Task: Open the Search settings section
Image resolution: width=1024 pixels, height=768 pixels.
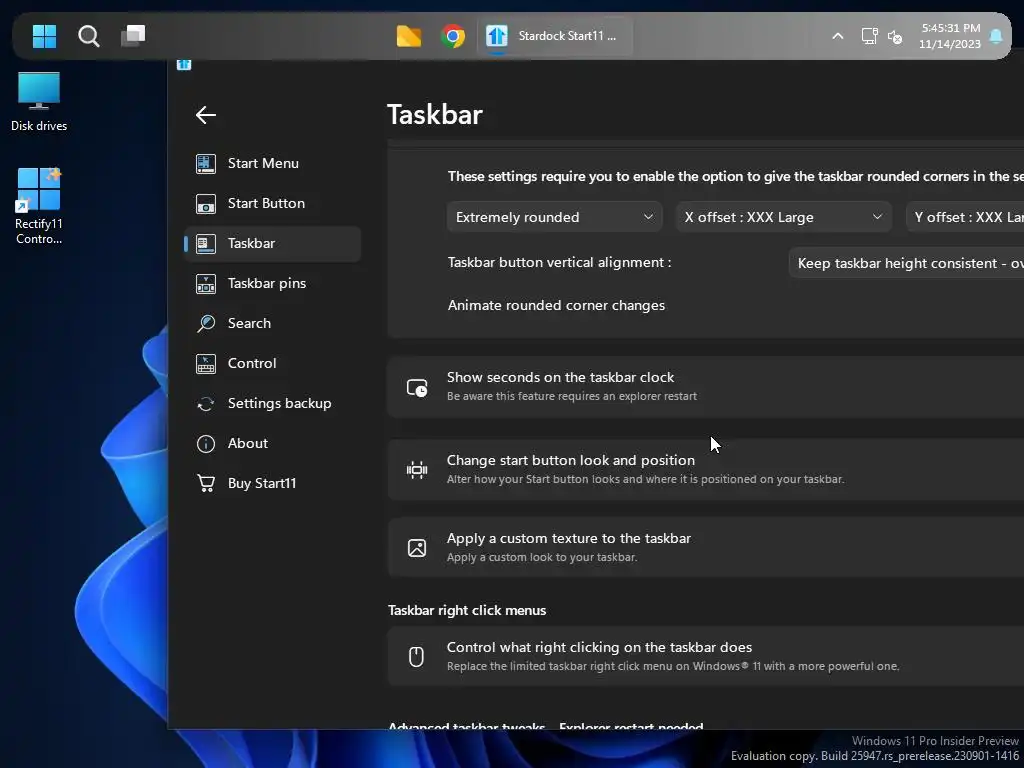Action: click(272, 323)
